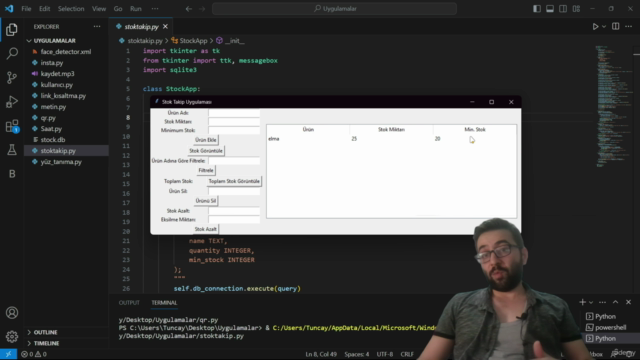Click the Ürün Ekle button

pos(206,140)
